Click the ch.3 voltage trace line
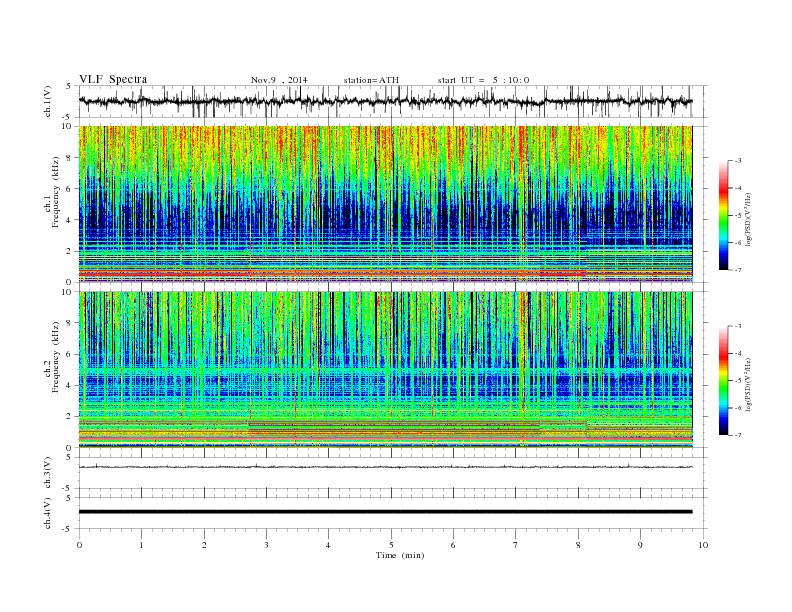792x612 pixels. (385, 467)
